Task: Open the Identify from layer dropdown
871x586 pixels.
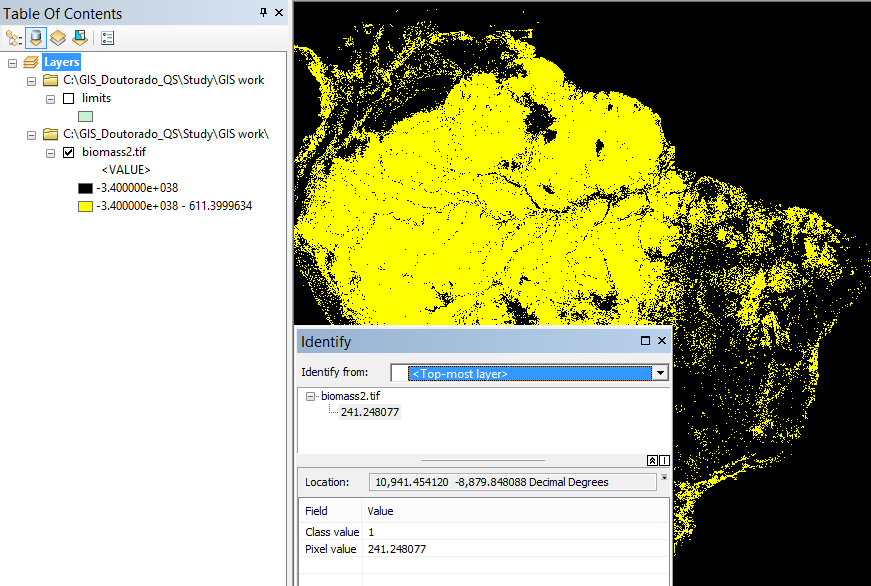Action: click(660, 372)
